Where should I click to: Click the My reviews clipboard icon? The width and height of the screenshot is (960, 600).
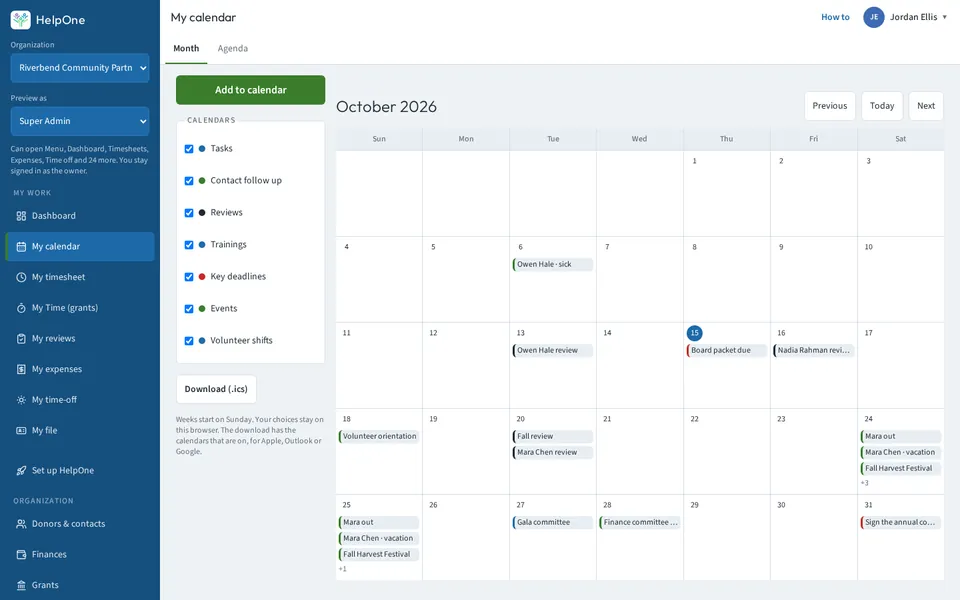point(21,338)
